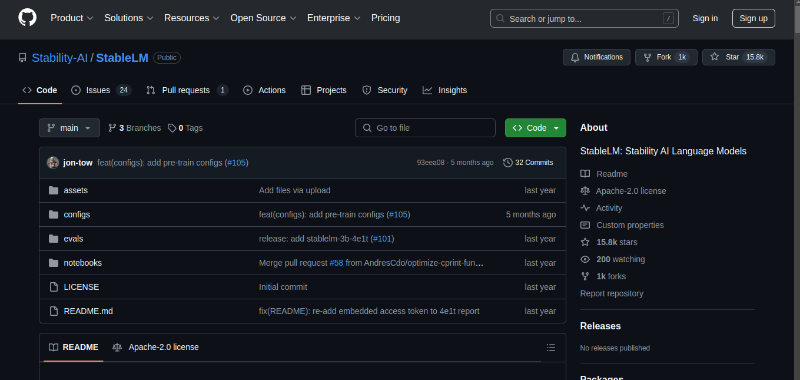Screen dimensions: 800x380
Task: Open the Insights tab
Action: pyautogui.click(x=444, y=90)
